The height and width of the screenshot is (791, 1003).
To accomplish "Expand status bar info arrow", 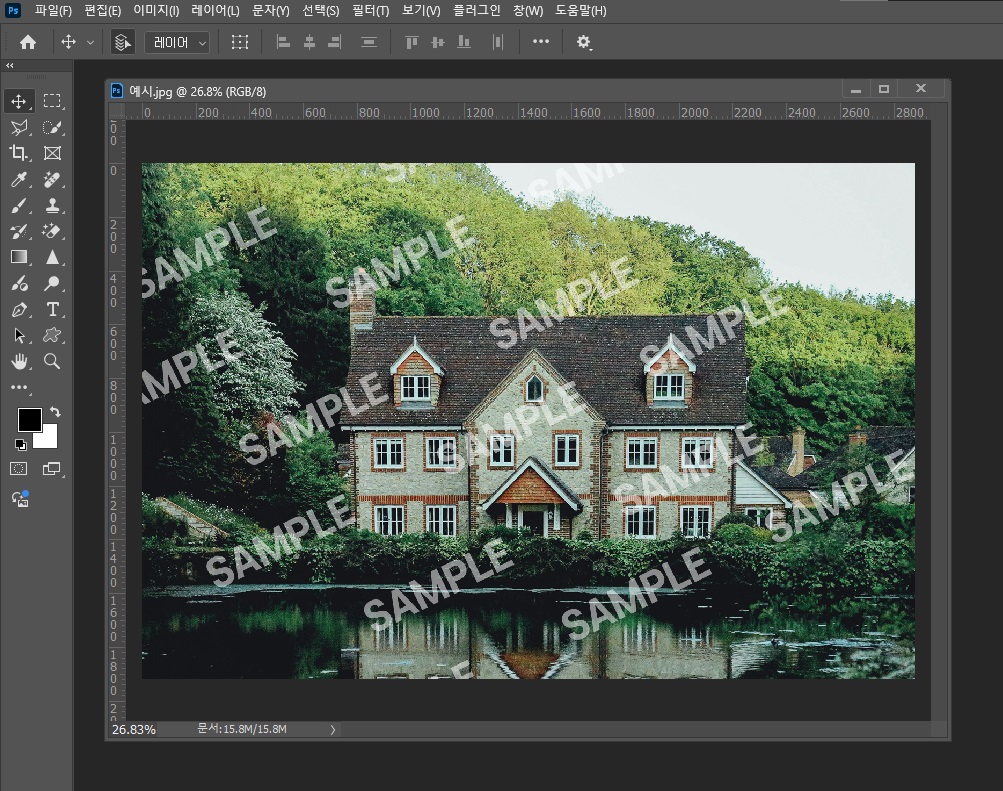I will coord(333,730).
